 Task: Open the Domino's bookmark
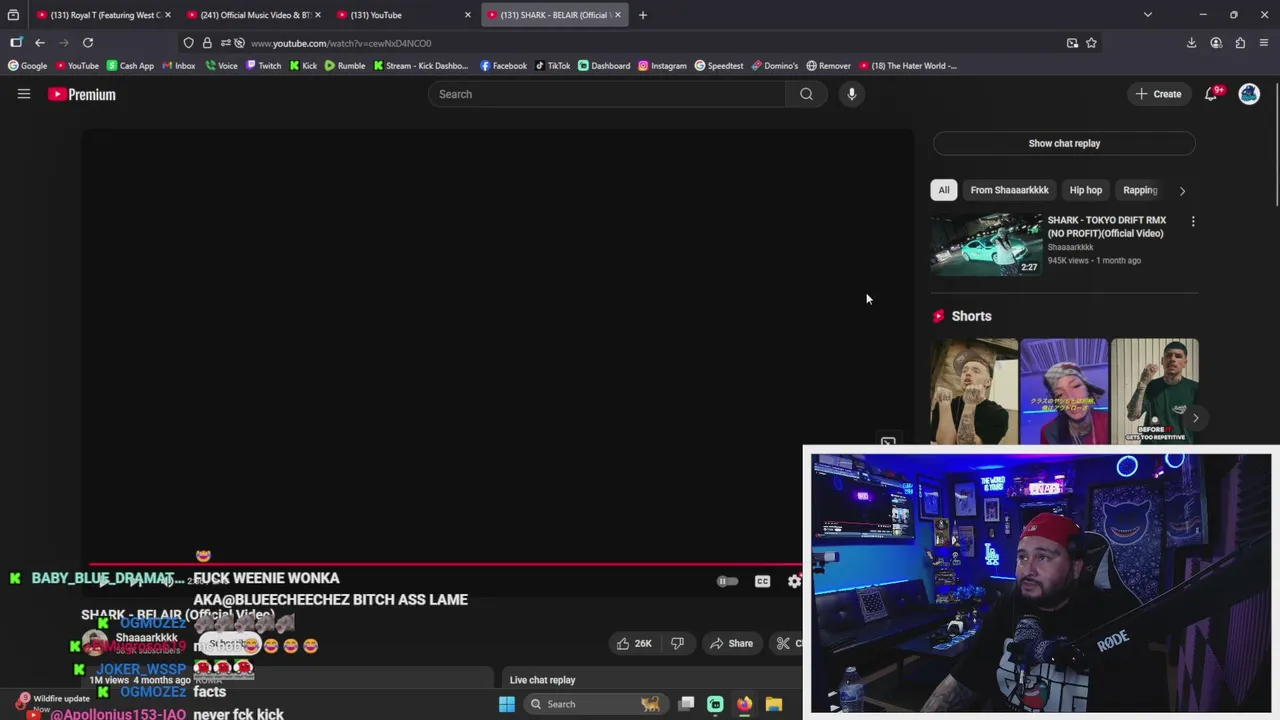click(x=775, y=66)
